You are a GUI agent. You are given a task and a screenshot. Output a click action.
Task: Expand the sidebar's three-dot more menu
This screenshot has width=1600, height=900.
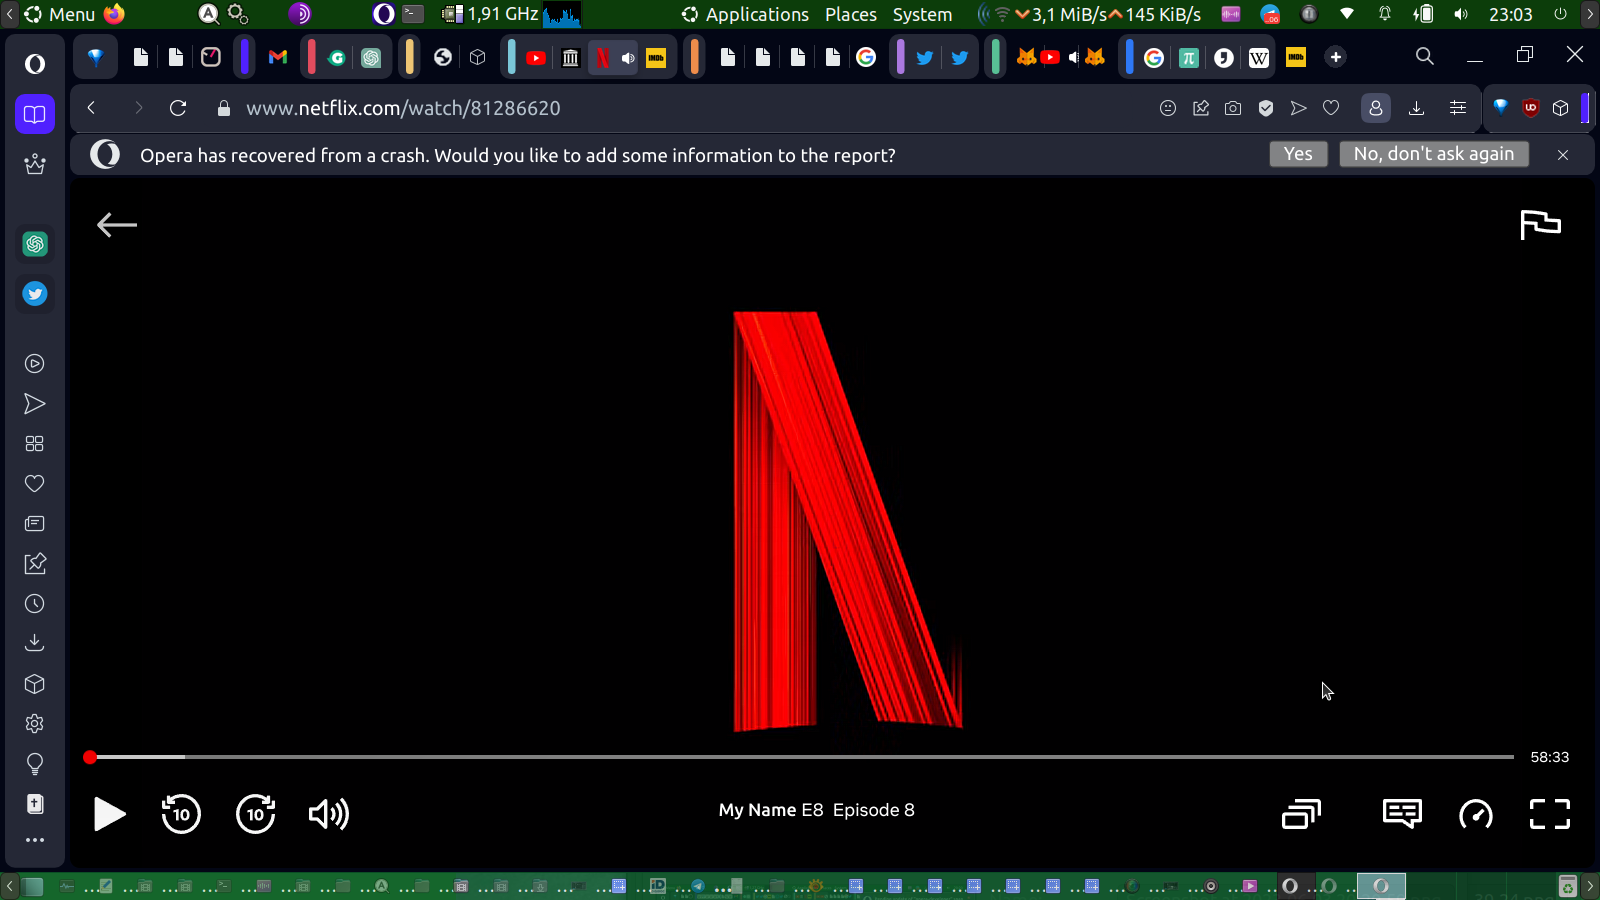[x=35, y=840]
